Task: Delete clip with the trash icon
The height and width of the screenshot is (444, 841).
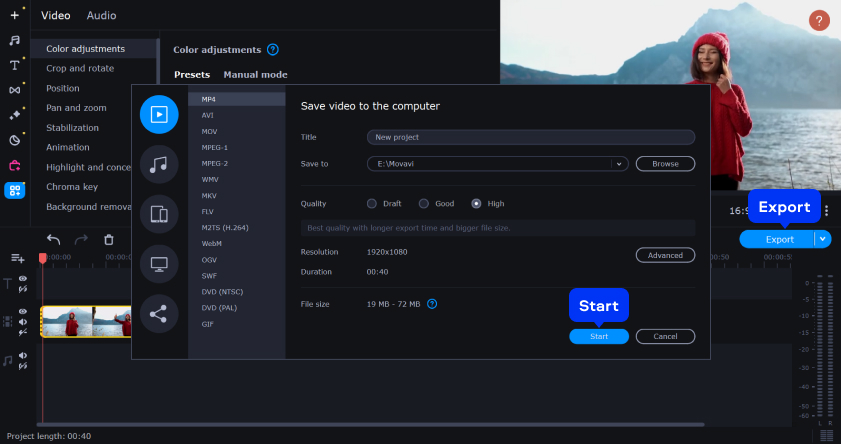Action: coord(109,240)
